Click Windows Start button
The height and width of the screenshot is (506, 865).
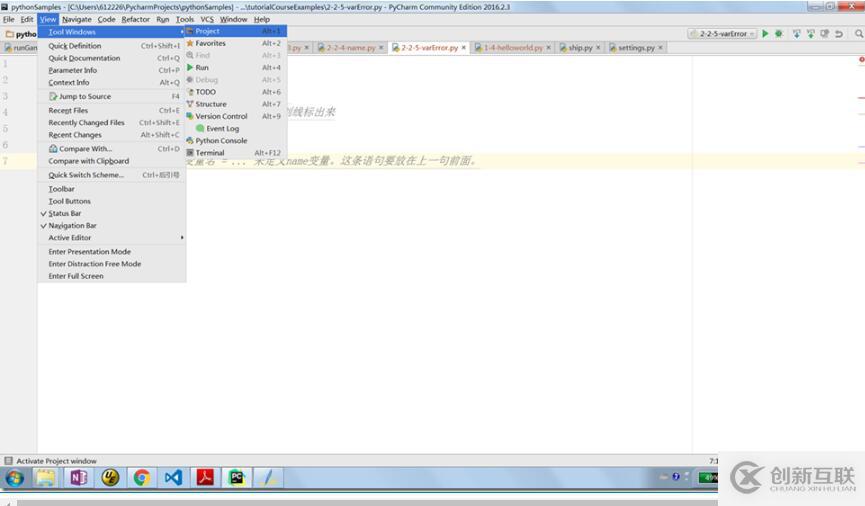(x=14, y=478)
